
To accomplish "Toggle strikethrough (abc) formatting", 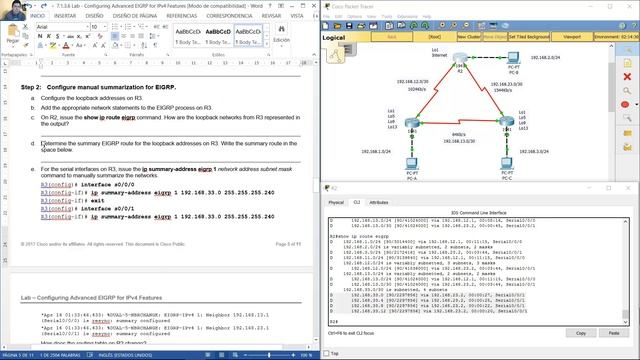I will [70, 36].
